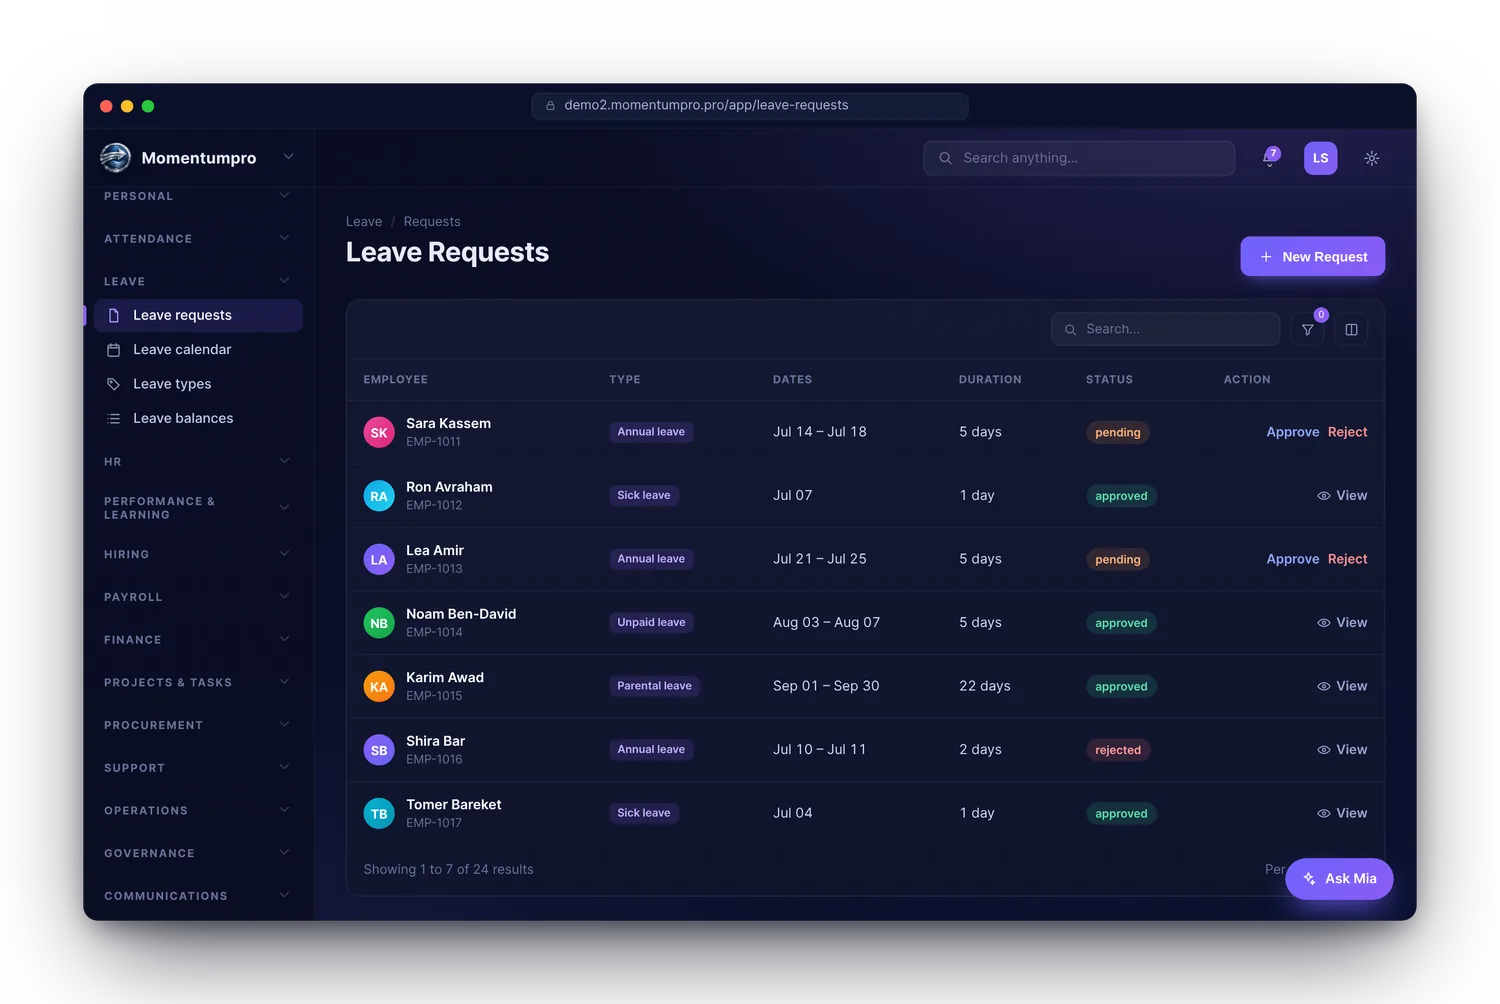Focus the table Search field
This screenshot has width=1500, height=1004.
tap(1165, 329)
